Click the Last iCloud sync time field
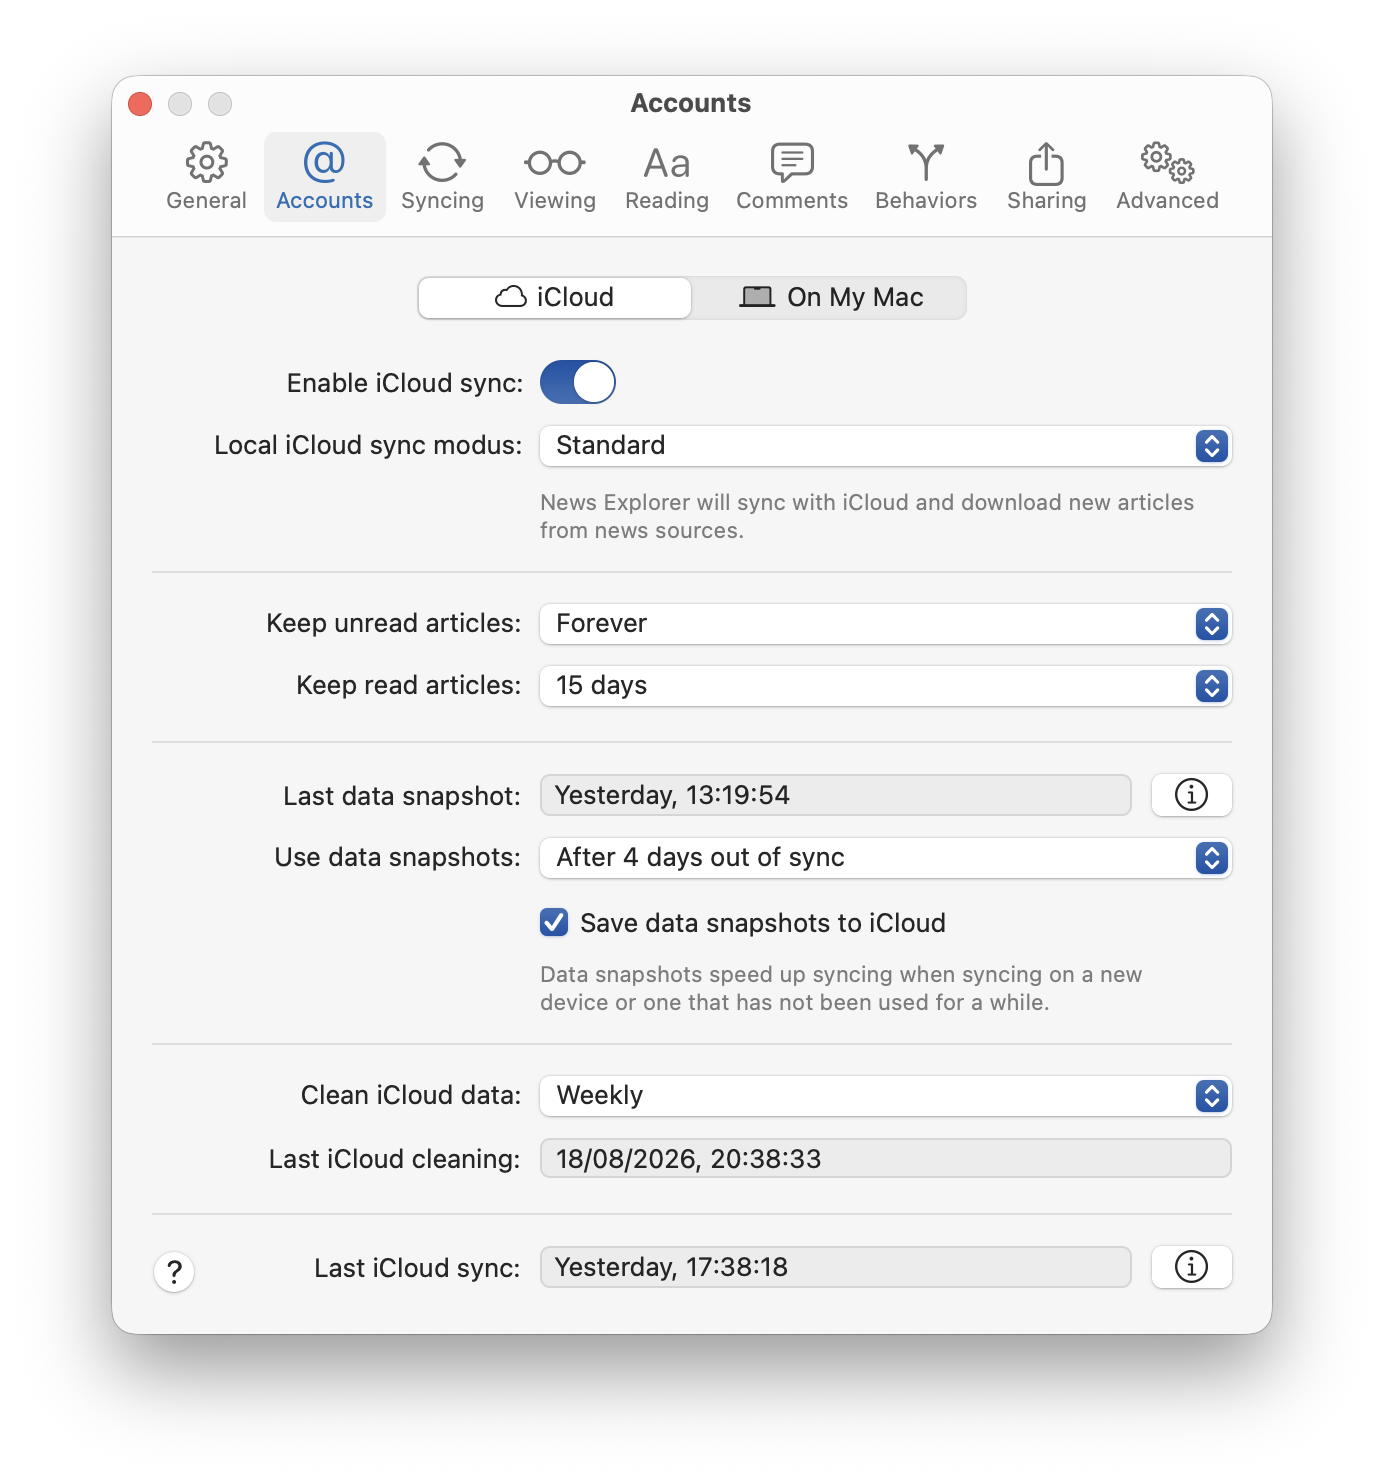 (x=836, y=1267)
